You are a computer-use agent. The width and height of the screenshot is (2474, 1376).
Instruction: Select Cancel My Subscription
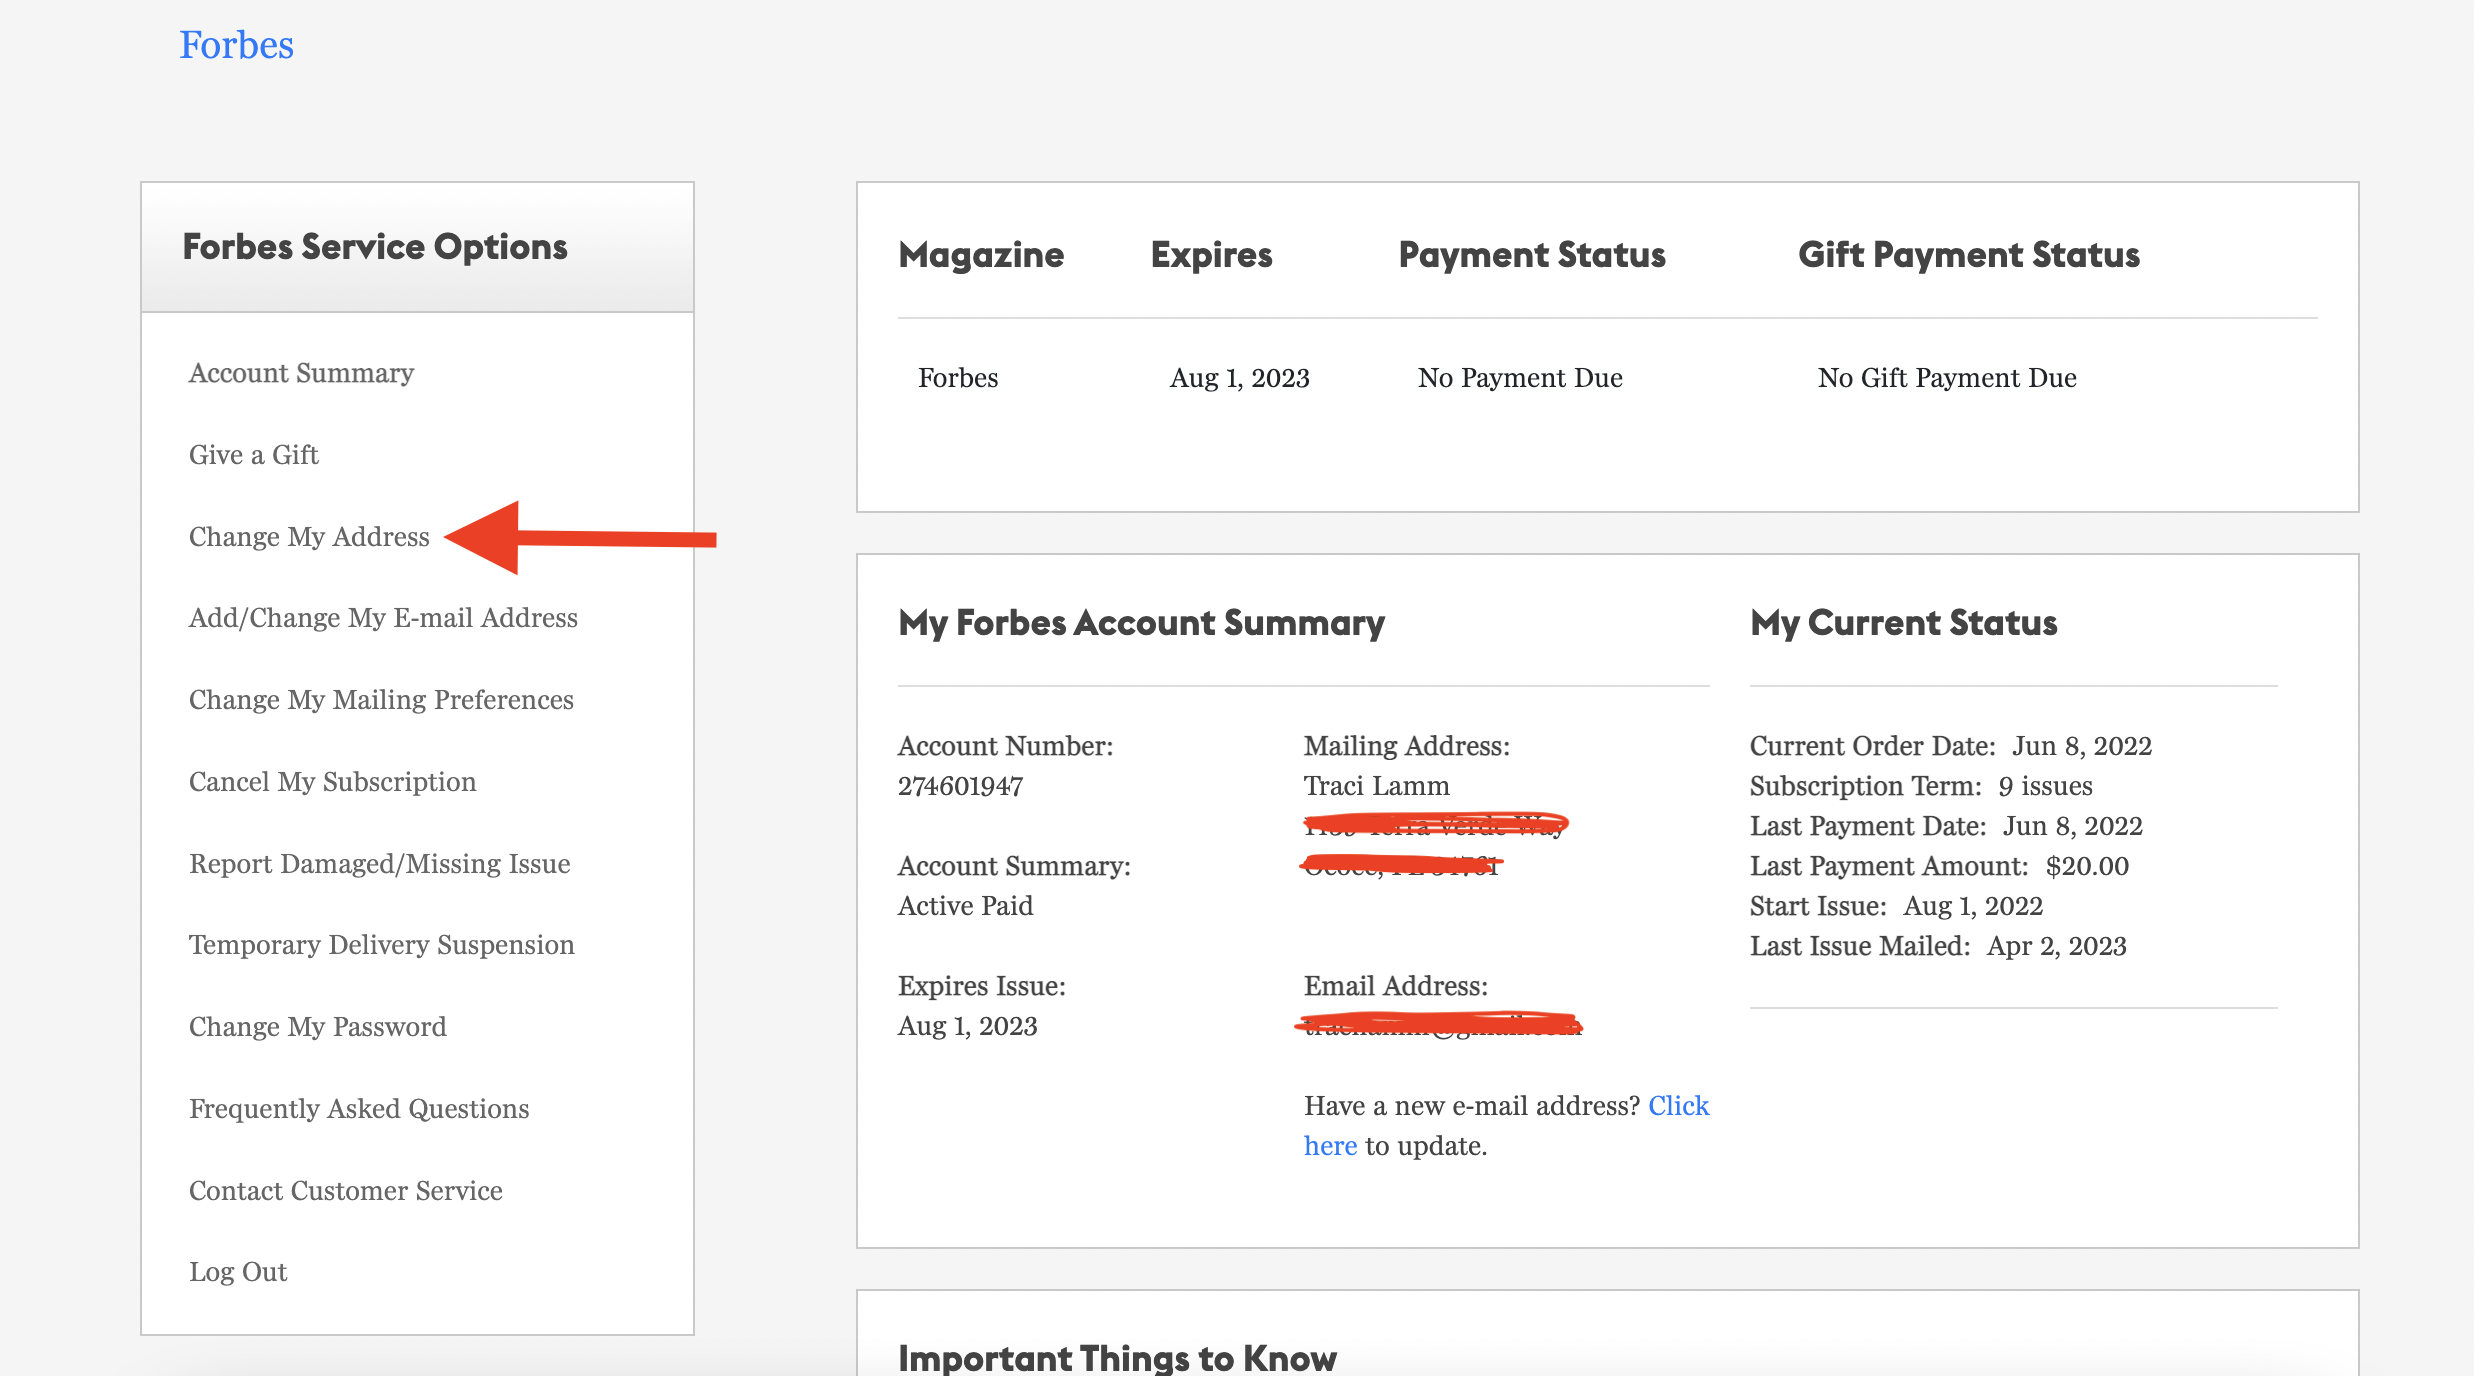332,782
